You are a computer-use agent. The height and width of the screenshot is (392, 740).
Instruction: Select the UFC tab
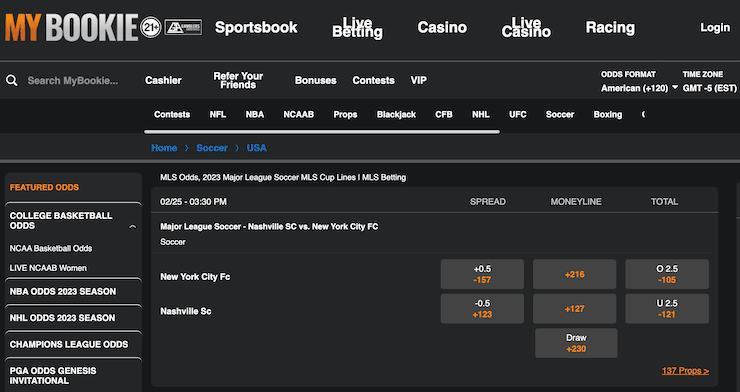pyautogui.click(x=518, y=115)
